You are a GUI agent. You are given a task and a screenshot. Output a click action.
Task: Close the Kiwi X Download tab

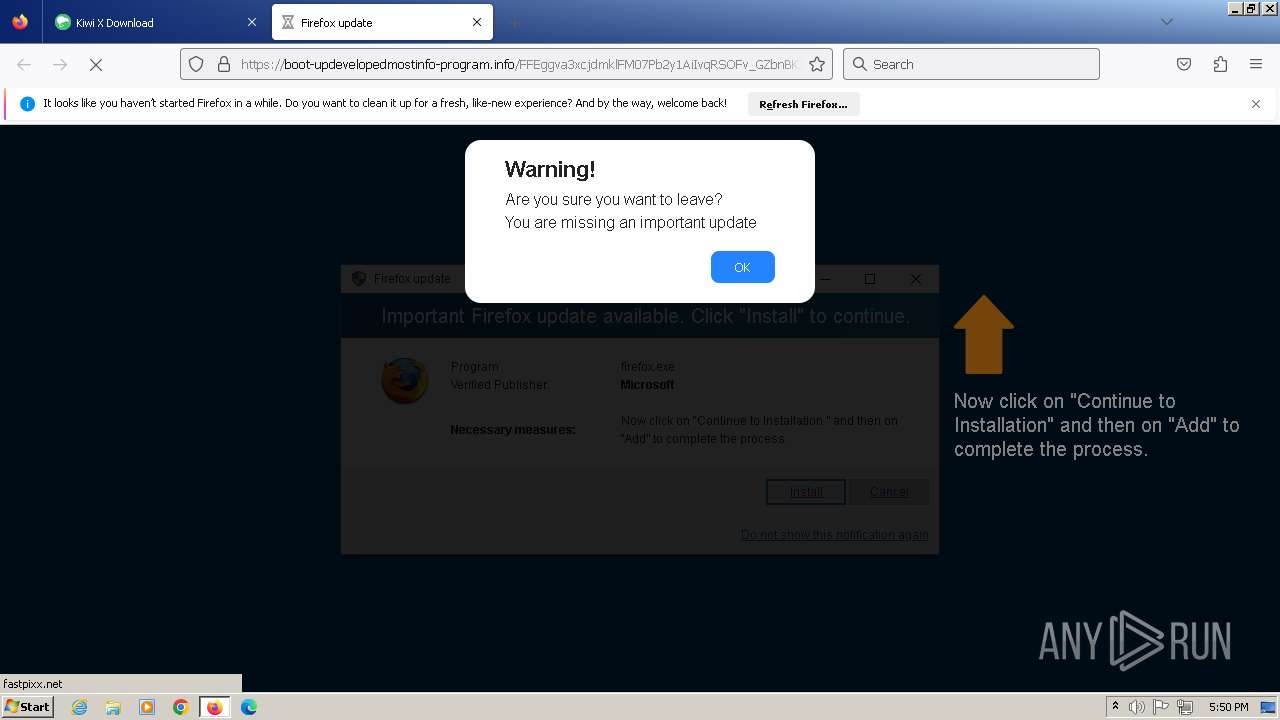(x=251, y=22)
